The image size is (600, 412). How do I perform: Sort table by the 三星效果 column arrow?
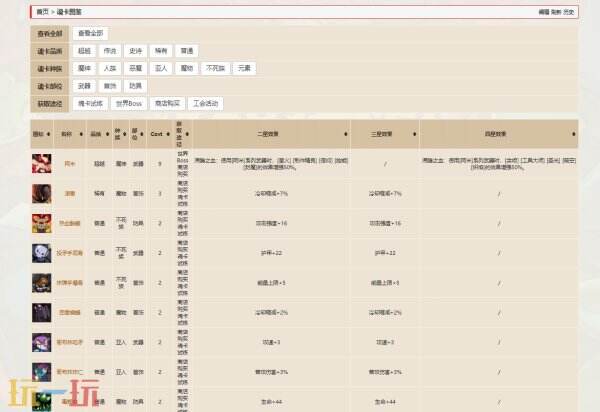click(414, 134)
